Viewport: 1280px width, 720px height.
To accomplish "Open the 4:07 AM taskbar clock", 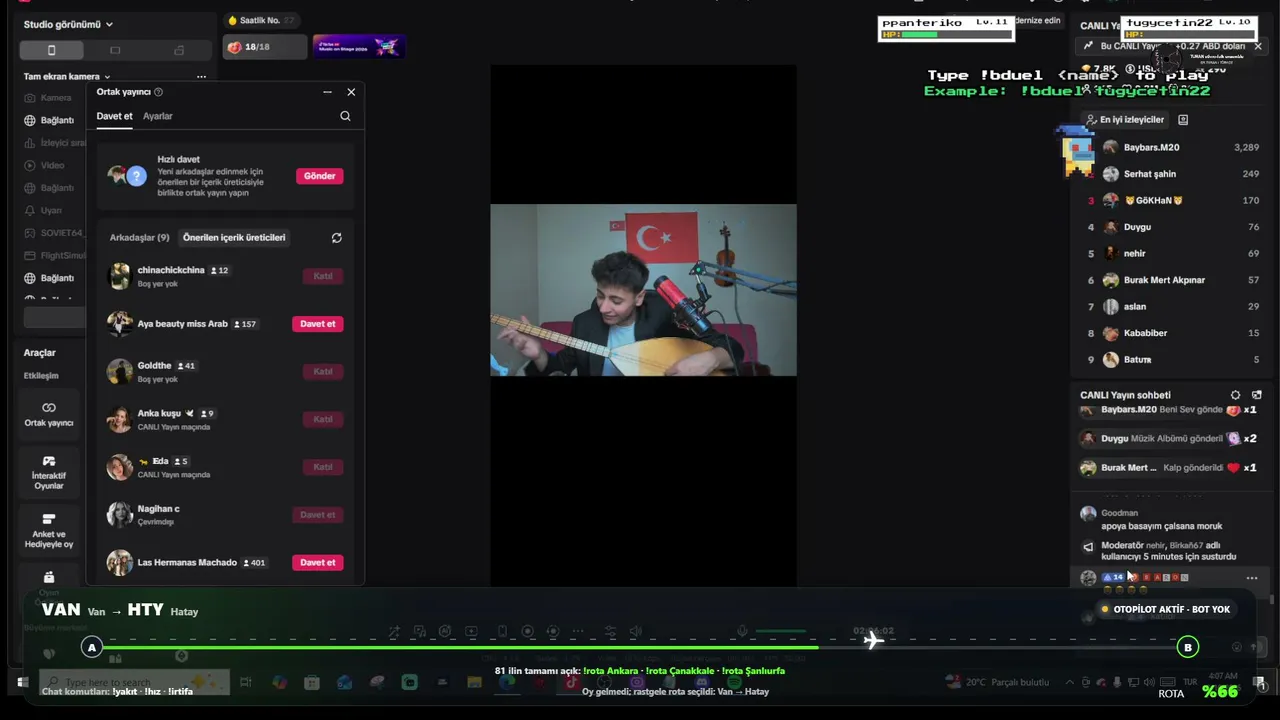I will pos(1223,678).
